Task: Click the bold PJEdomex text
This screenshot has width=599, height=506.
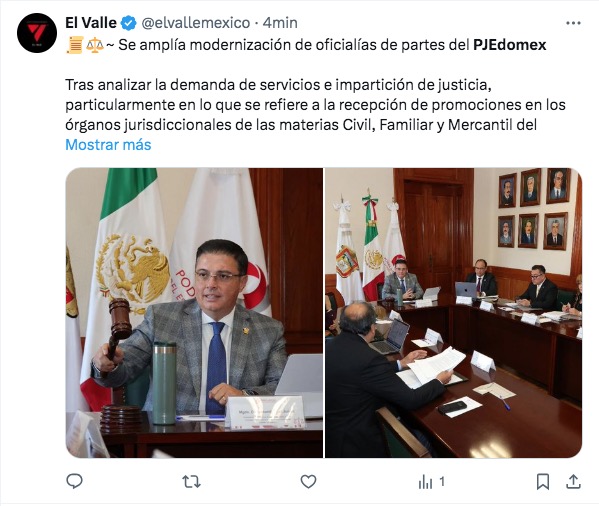Action: pos(510,45)
